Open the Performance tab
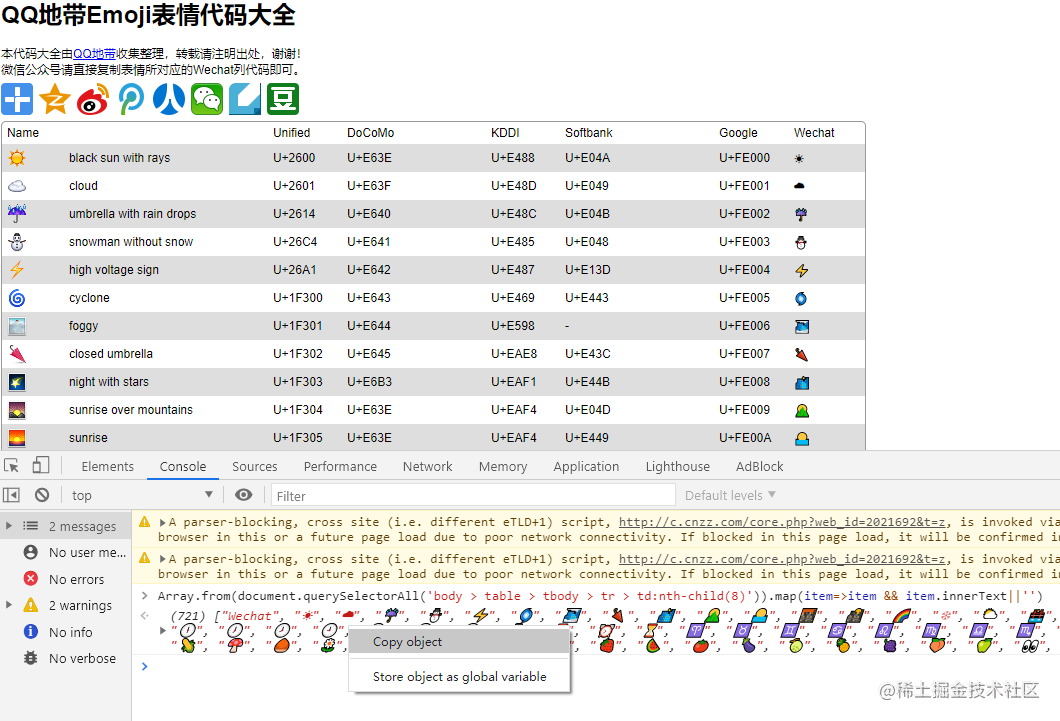 pyautogui.click(x=340, y=466)
